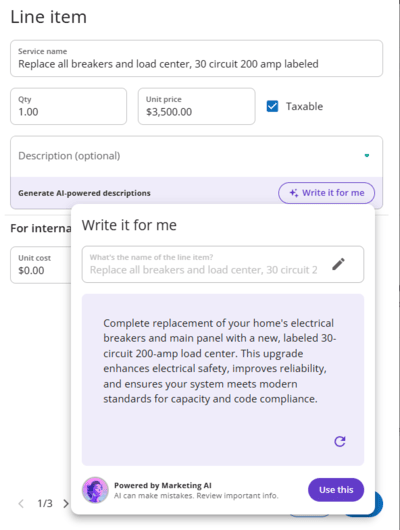This screenshot has height=530, width=400.
Task: Click the generated description paragraph text
Action: [219, 361]
